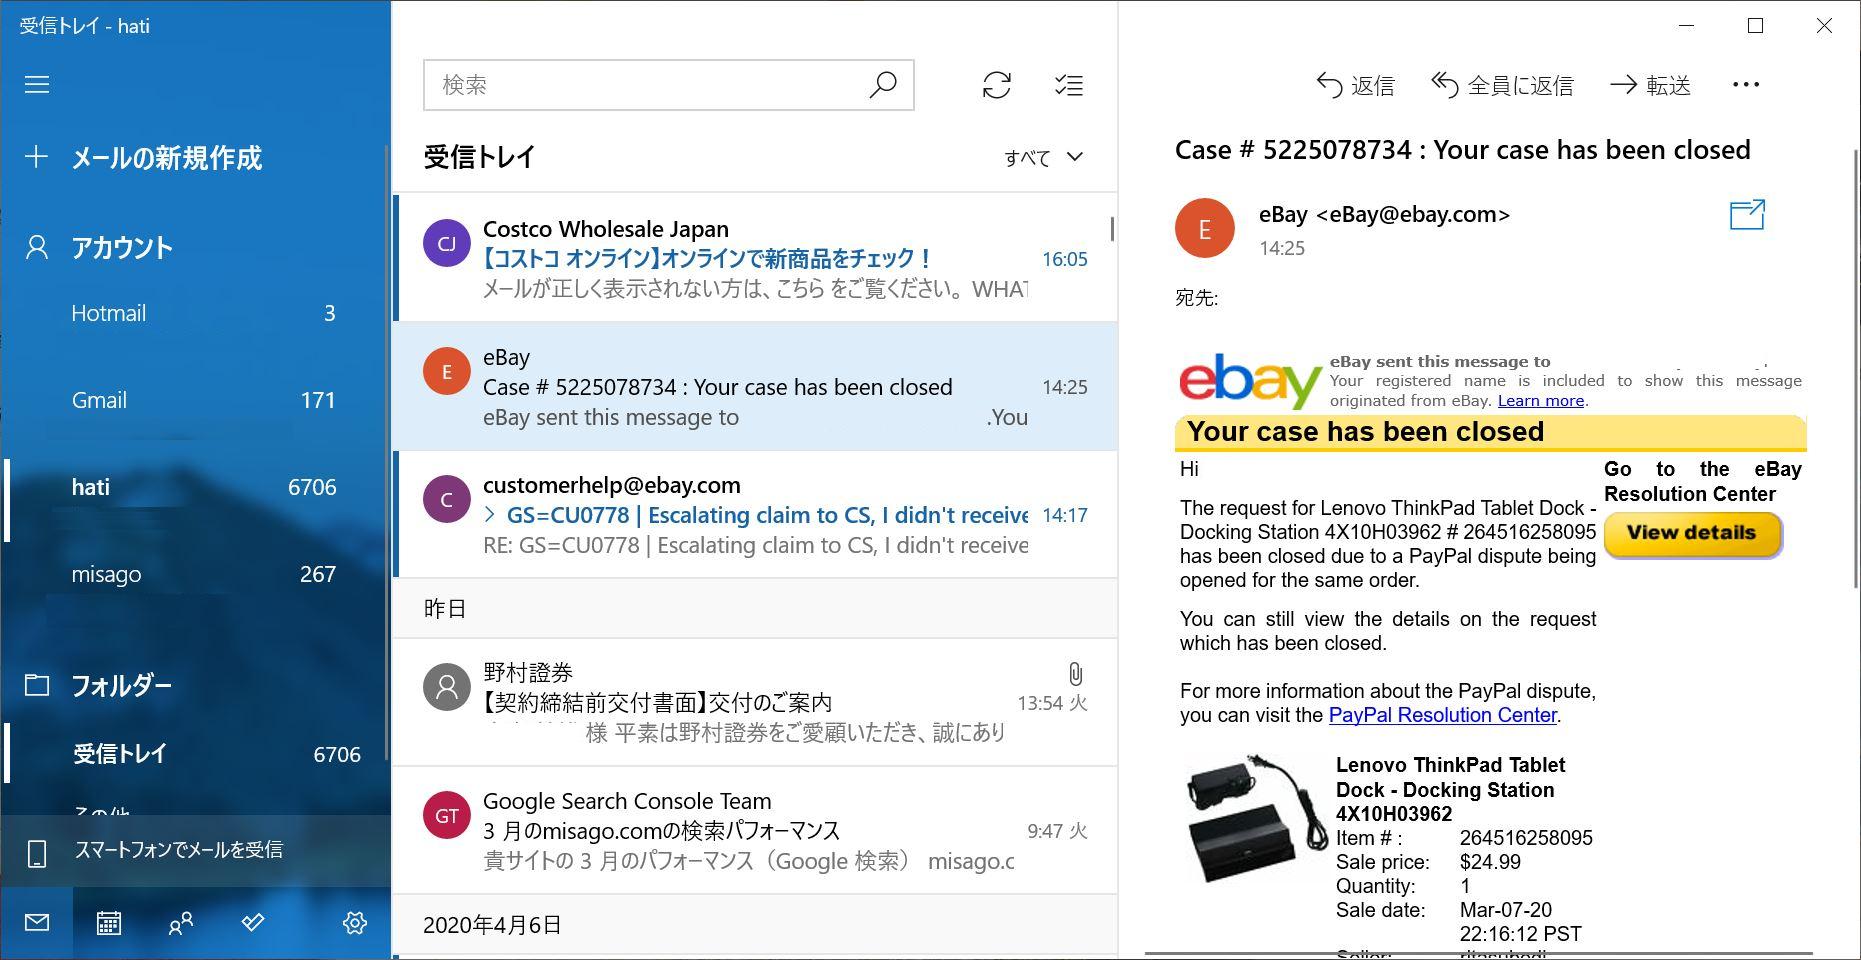Open the more actions ellipsis menu
The image size is (1861, 960).
(1746, 85)
